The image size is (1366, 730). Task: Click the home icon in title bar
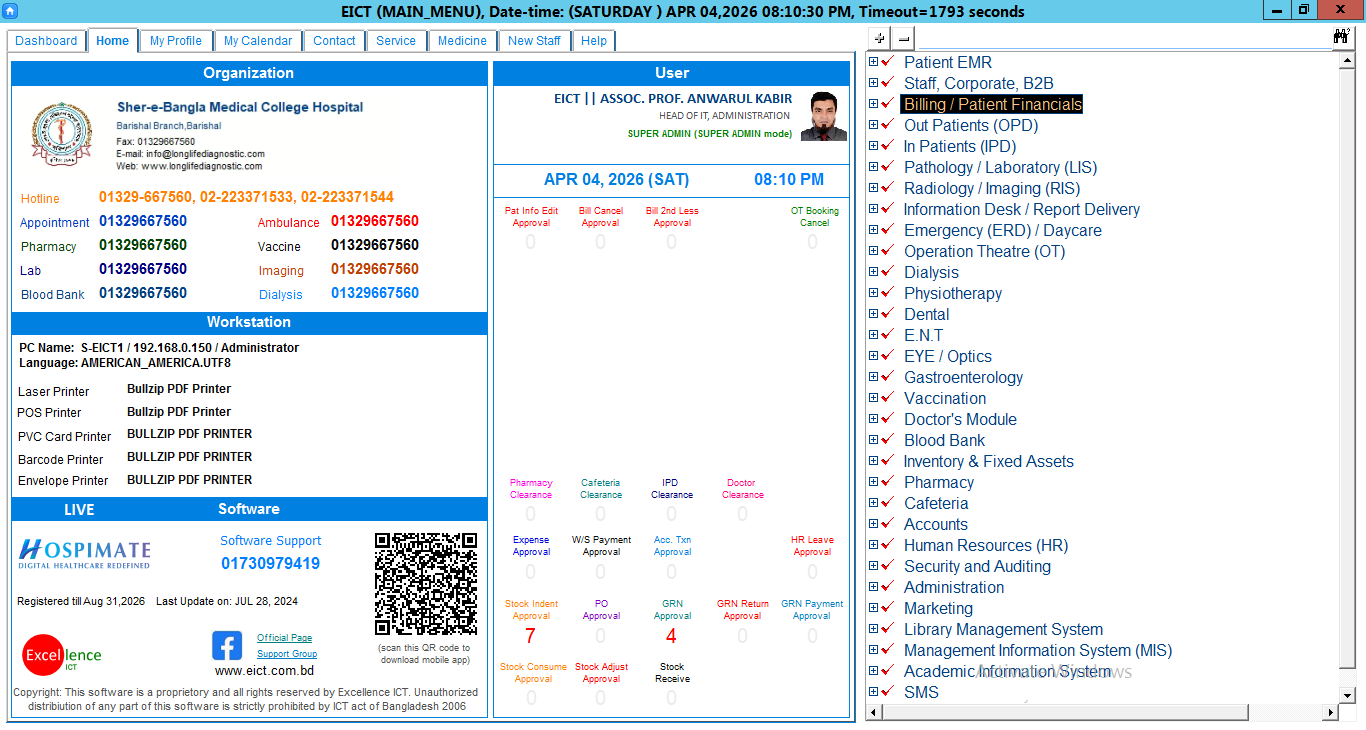[x=10, y=11]
